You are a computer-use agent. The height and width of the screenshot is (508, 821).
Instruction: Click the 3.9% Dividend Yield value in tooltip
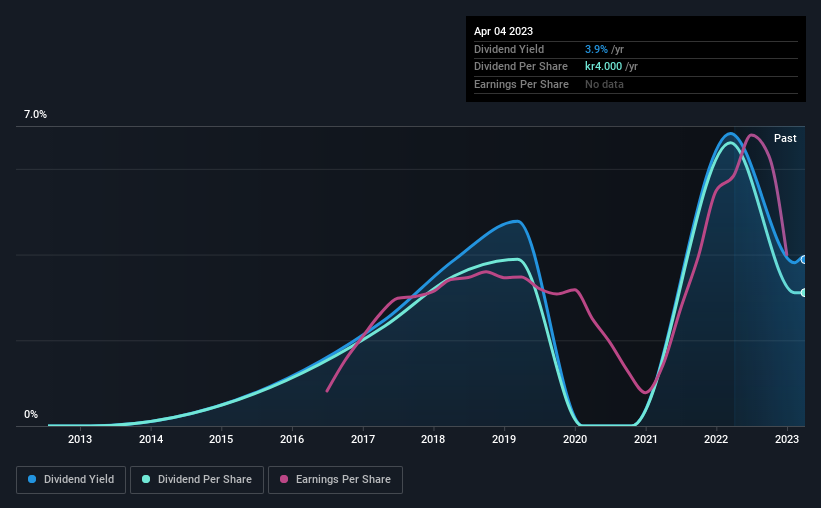point(596,49)
